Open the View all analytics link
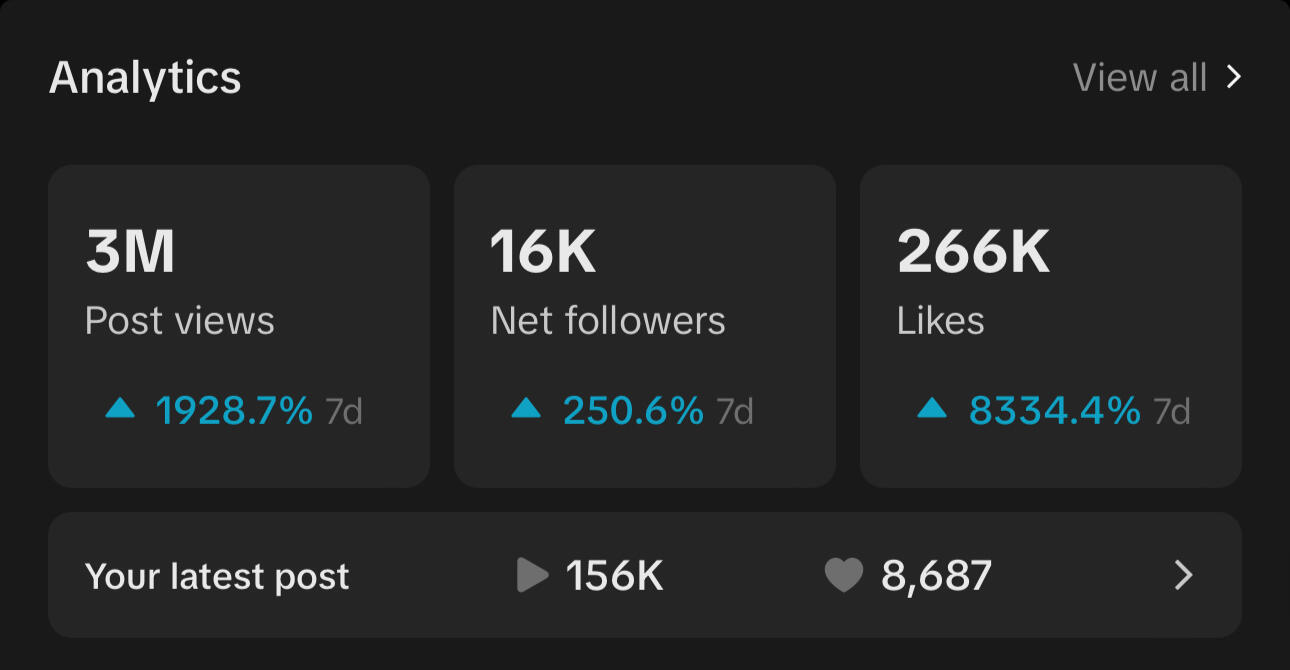 [1140, 77]
